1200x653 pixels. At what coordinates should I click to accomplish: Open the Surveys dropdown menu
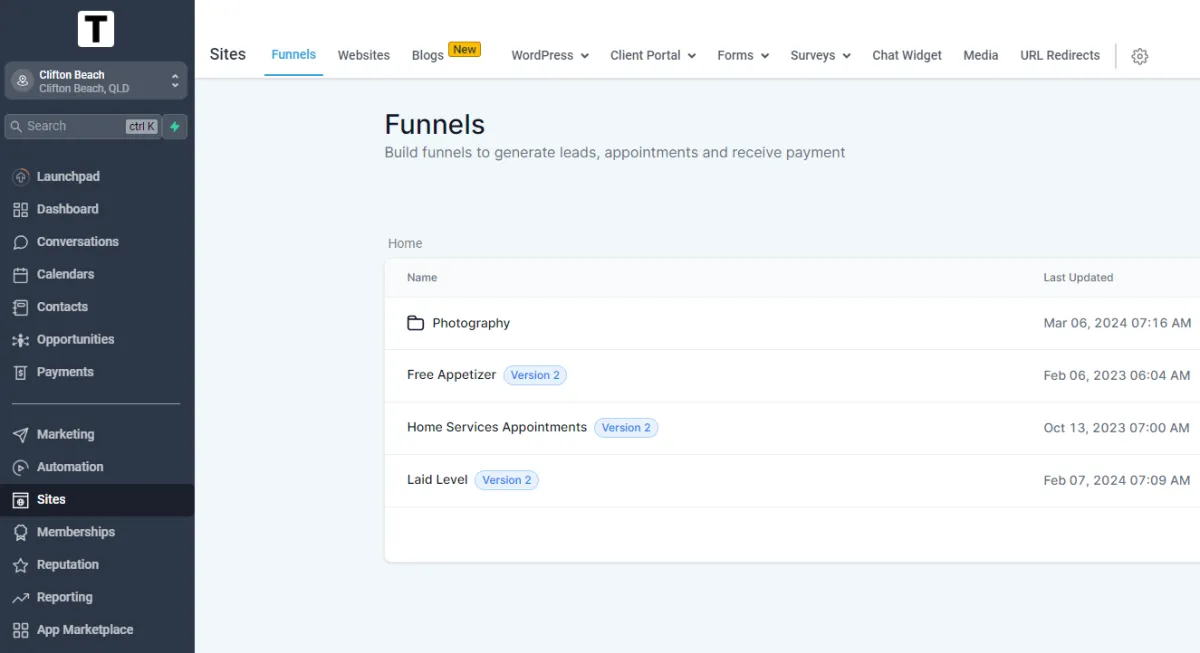click(x=820, y=56)
